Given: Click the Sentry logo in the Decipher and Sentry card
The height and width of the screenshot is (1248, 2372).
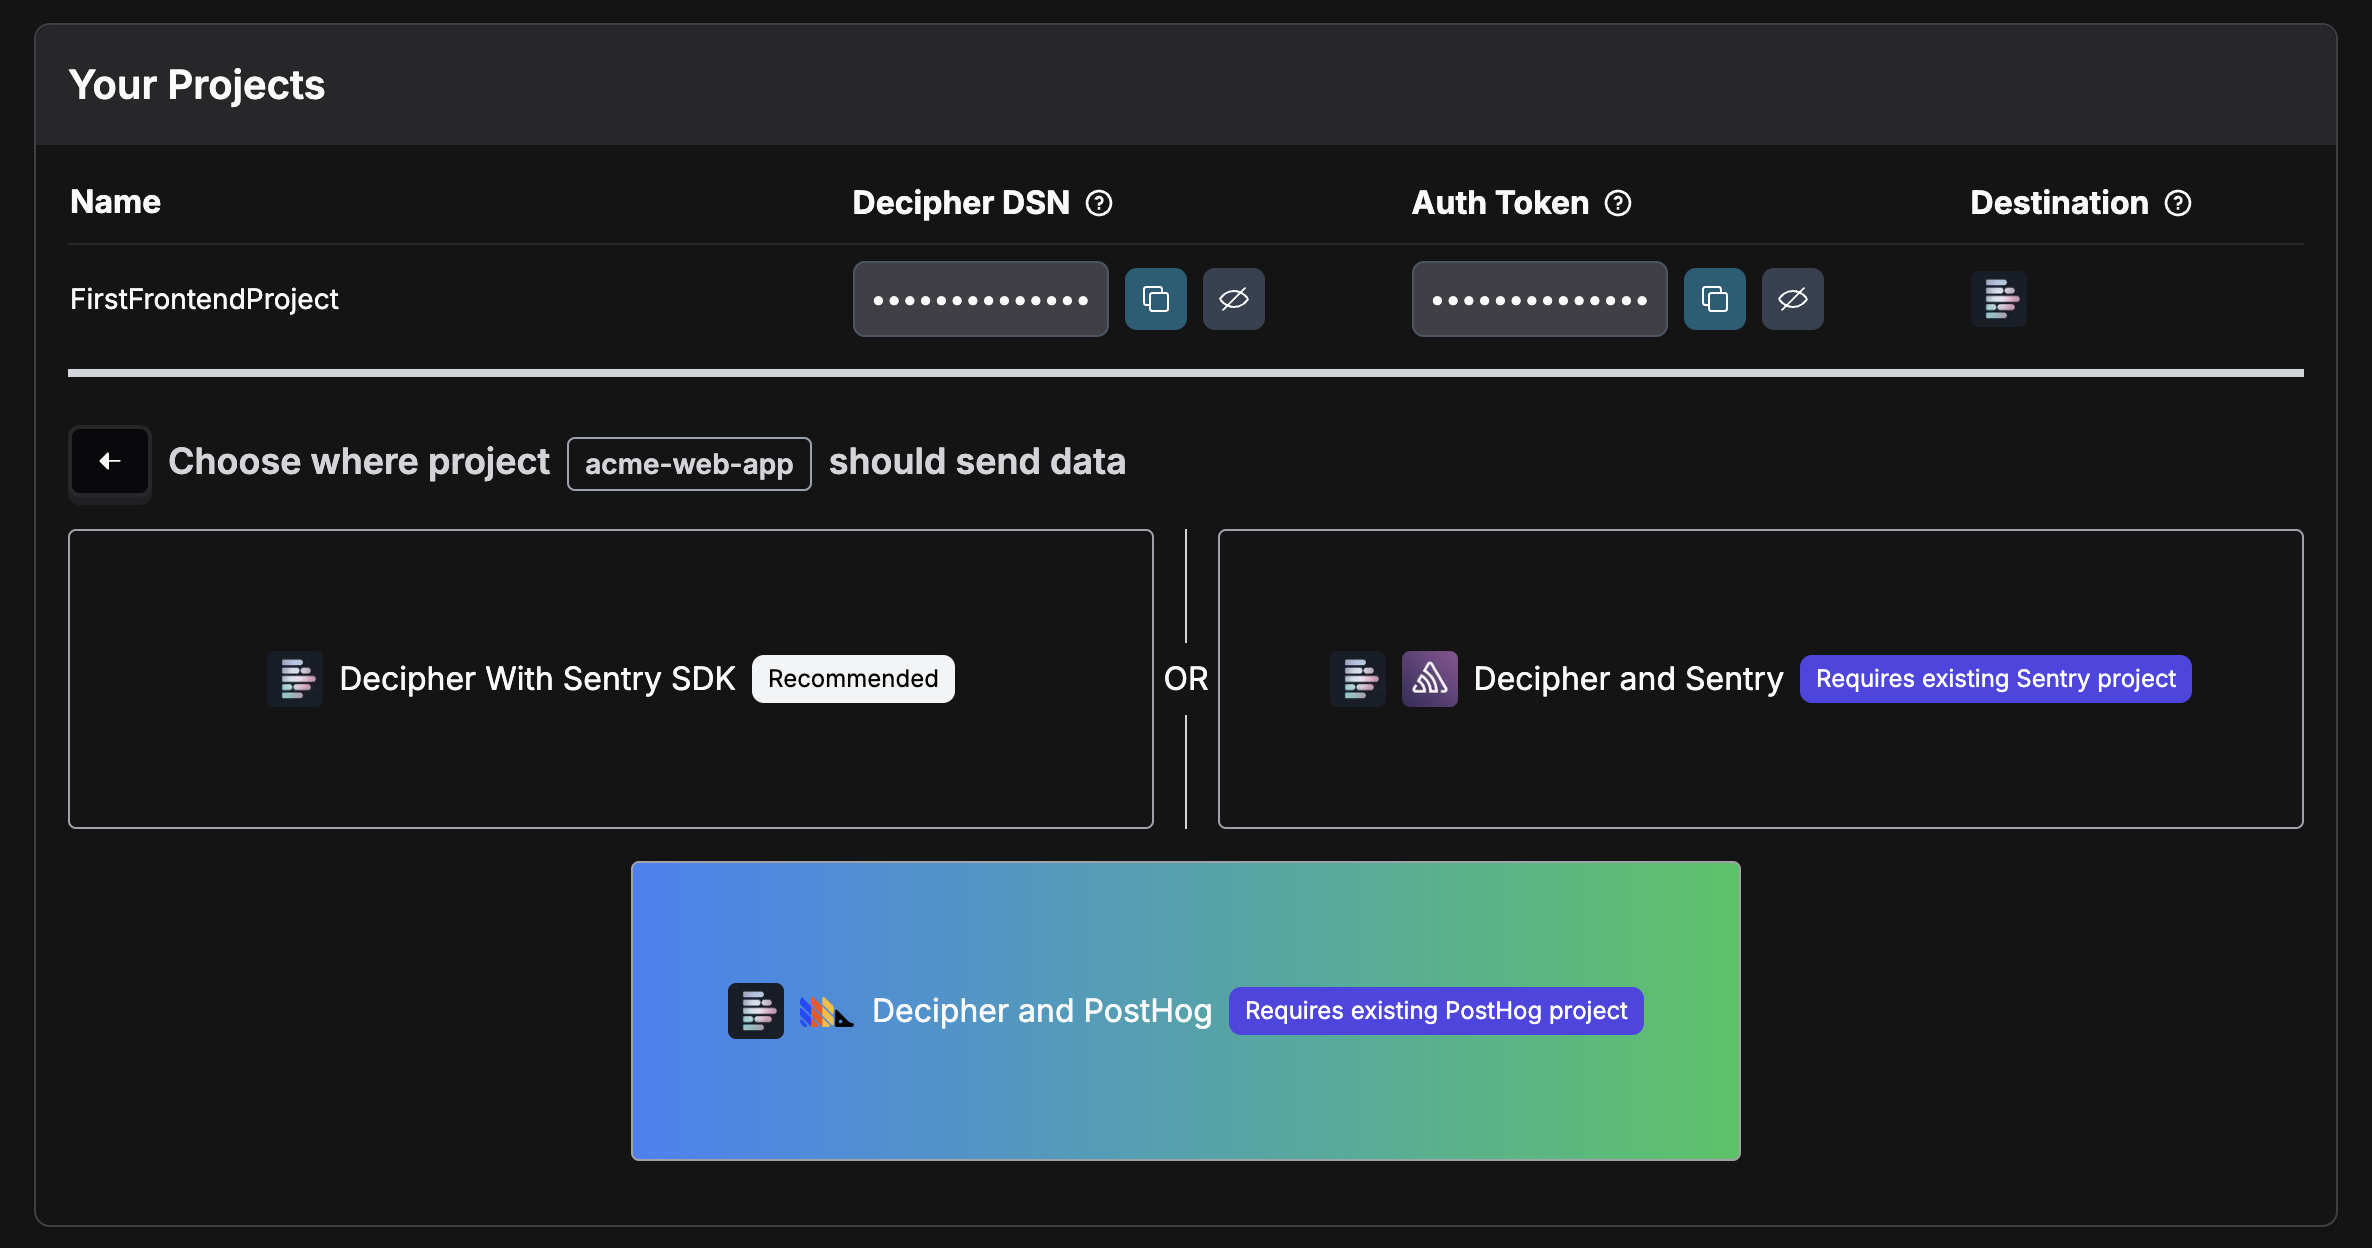Looking at the screenshot, I should tap(1429, 679).
